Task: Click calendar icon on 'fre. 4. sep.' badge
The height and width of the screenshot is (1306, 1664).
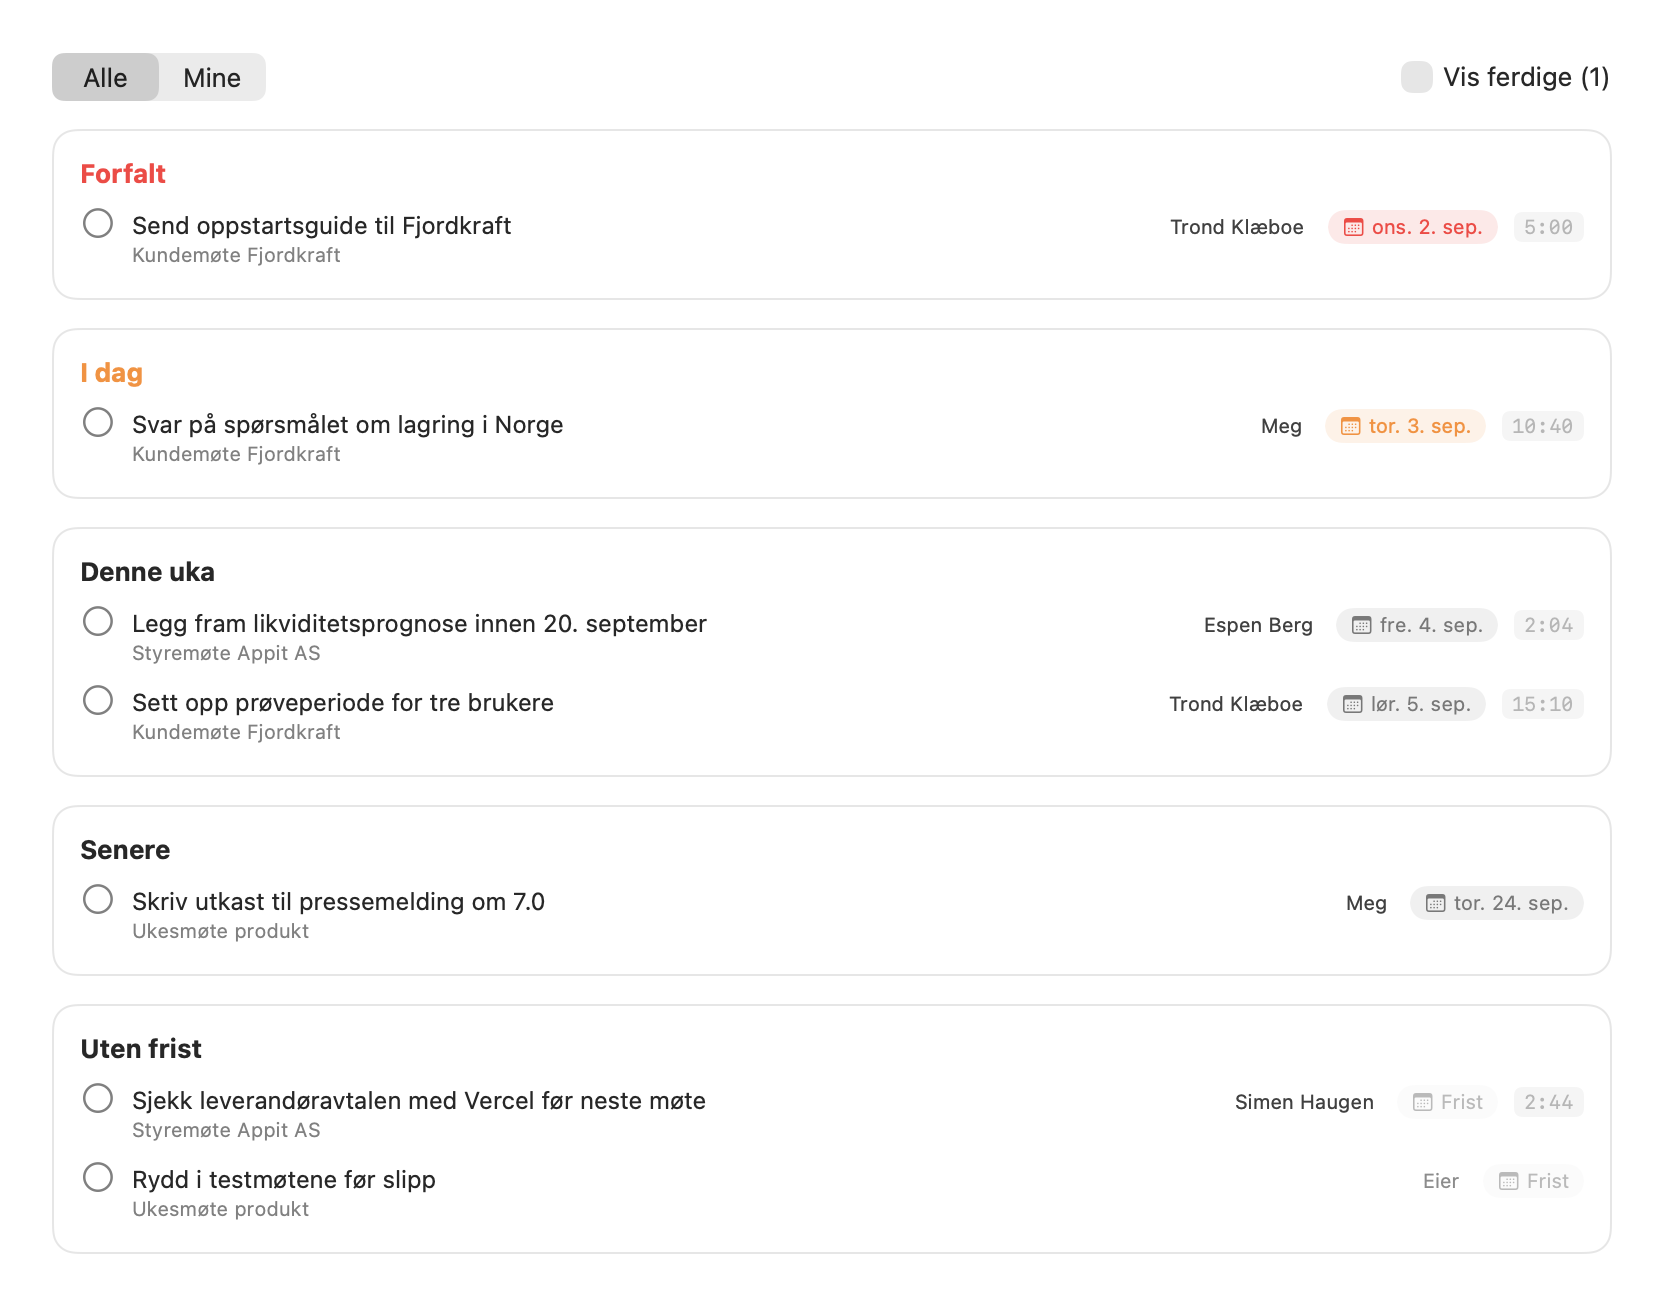Action: point(1361,625)
